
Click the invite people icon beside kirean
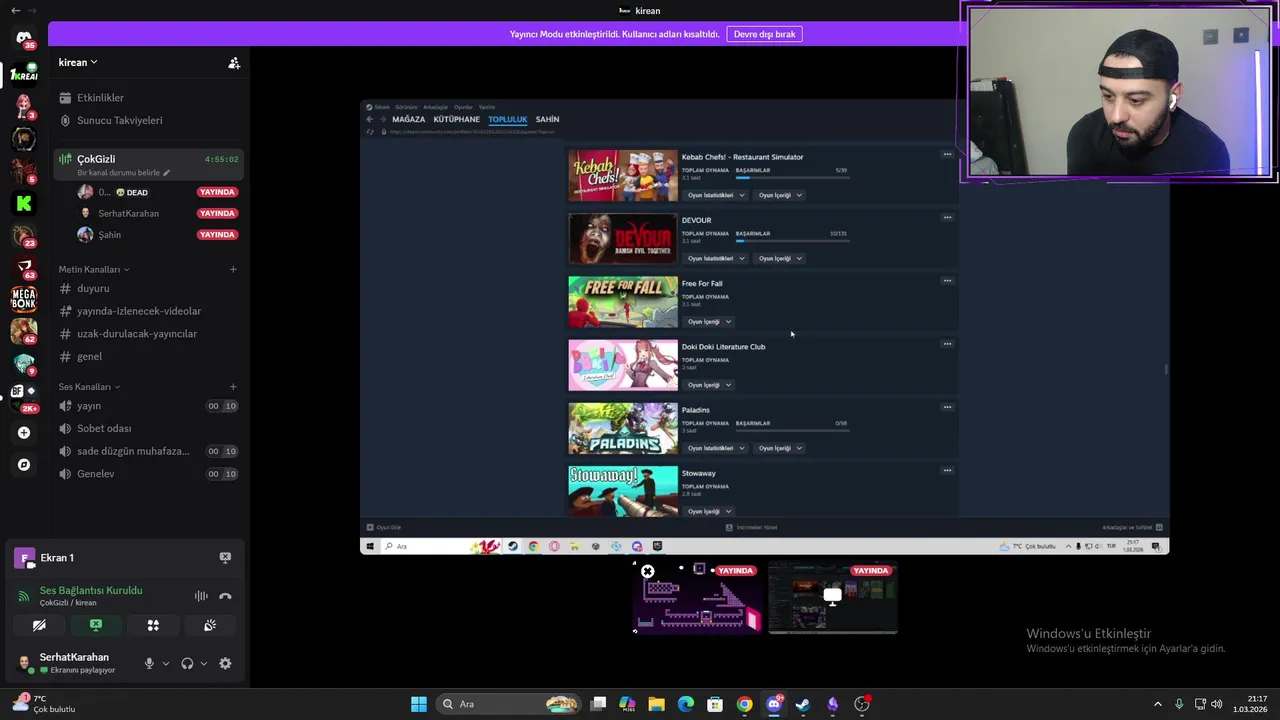coord(234,63)
